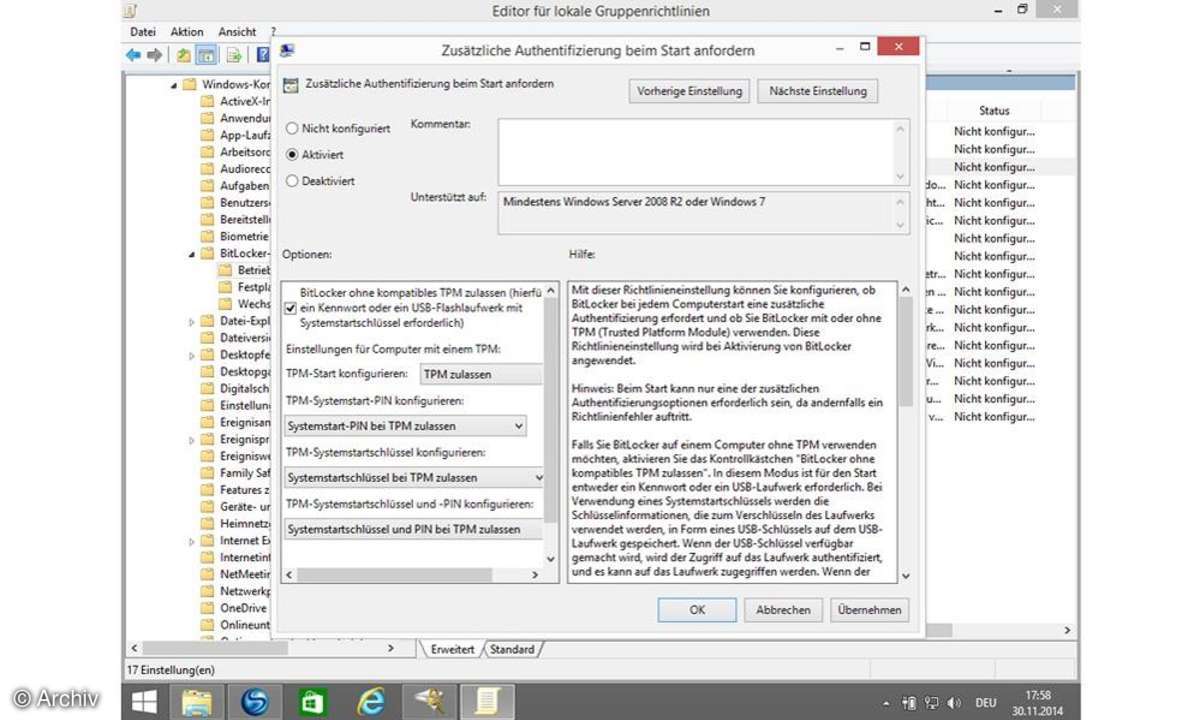Viewport: 1200px width, 720px height.
Task: Click Nächste Einstellung button
Action: click(818, 91)
